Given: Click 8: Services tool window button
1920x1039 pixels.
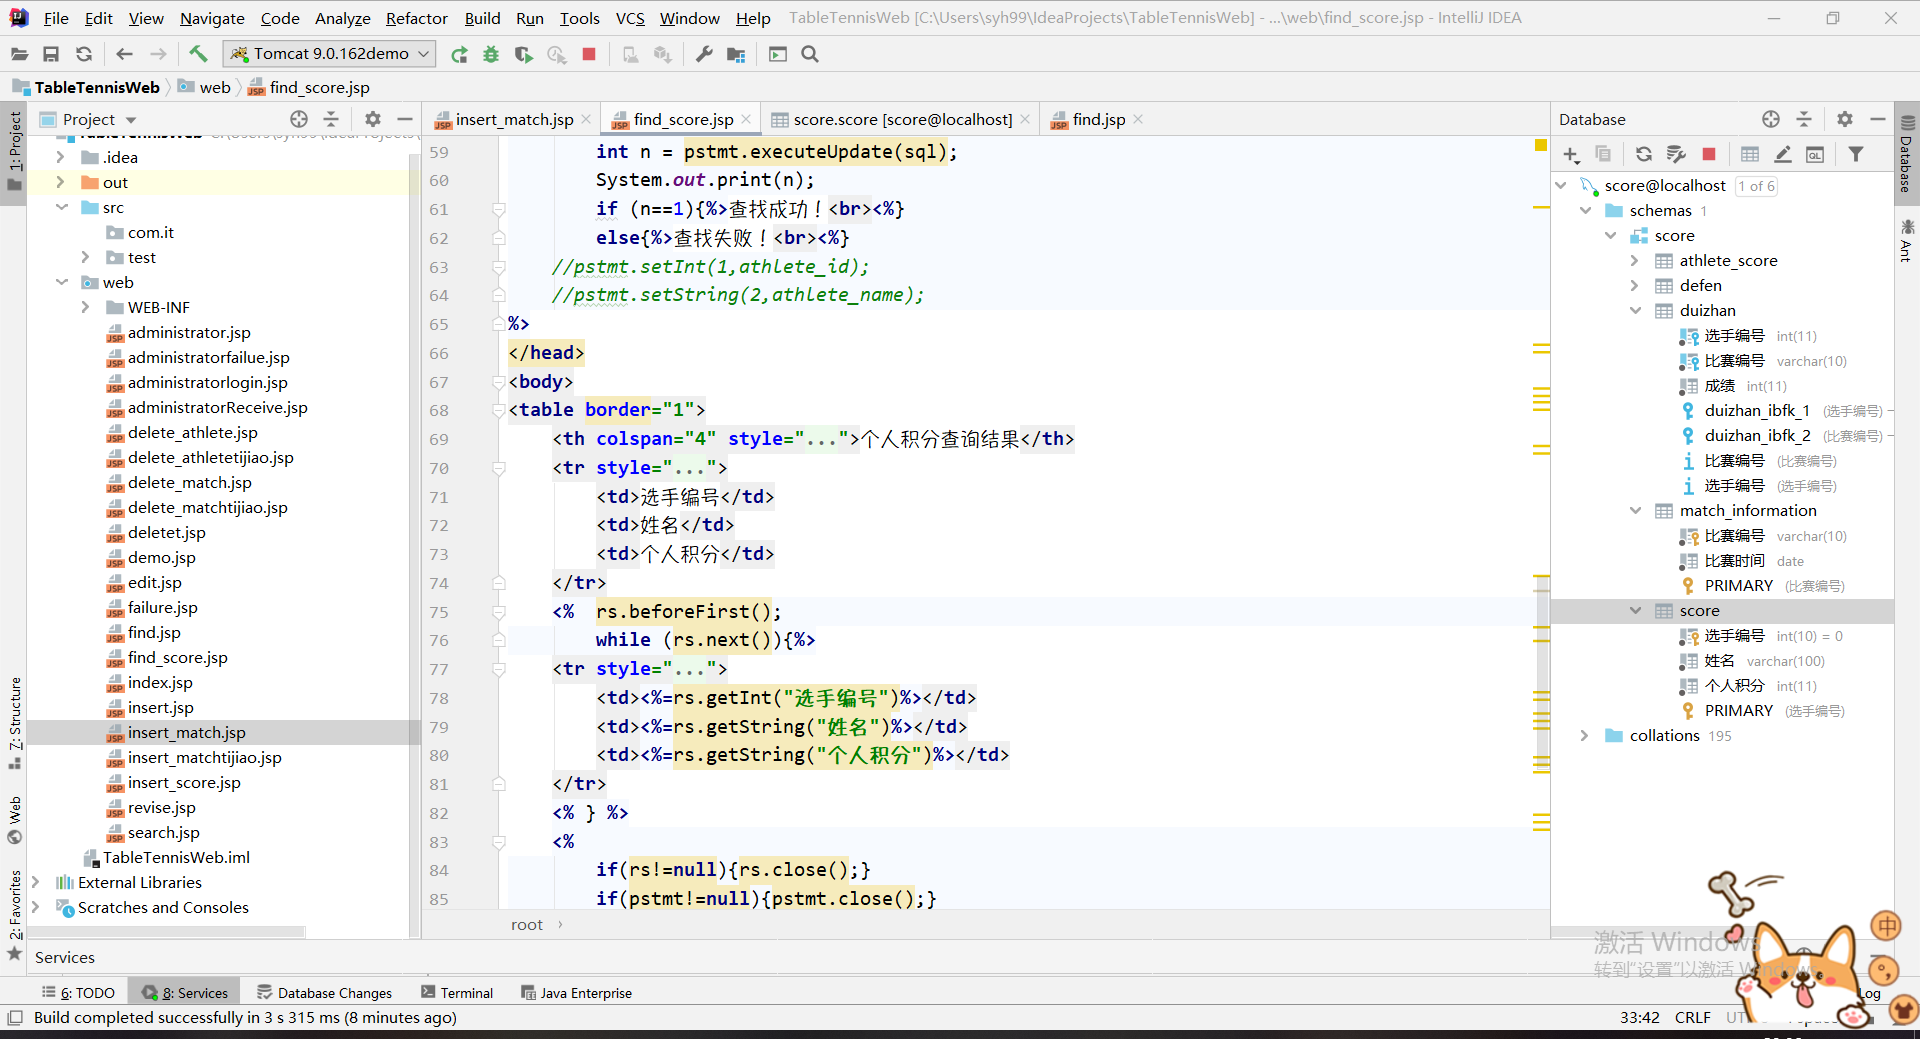Looking at the screenshot, I should click(x=185, y=993).
